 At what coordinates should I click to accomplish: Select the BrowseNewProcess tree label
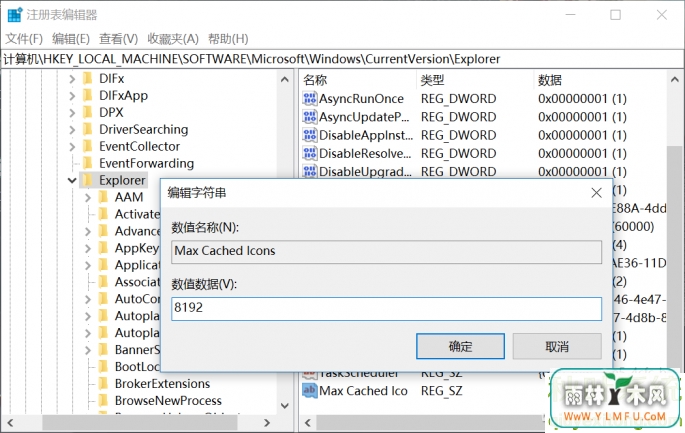click(168, 401)
